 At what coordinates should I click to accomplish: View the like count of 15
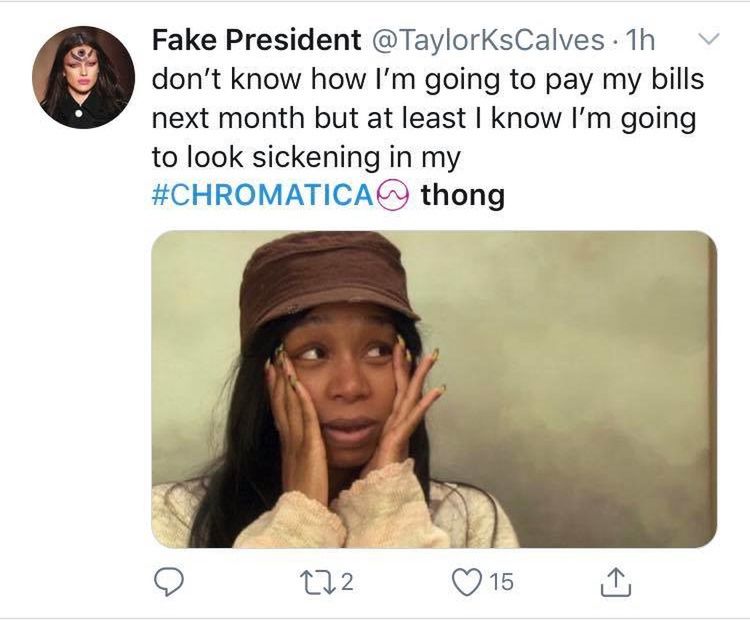502,581
